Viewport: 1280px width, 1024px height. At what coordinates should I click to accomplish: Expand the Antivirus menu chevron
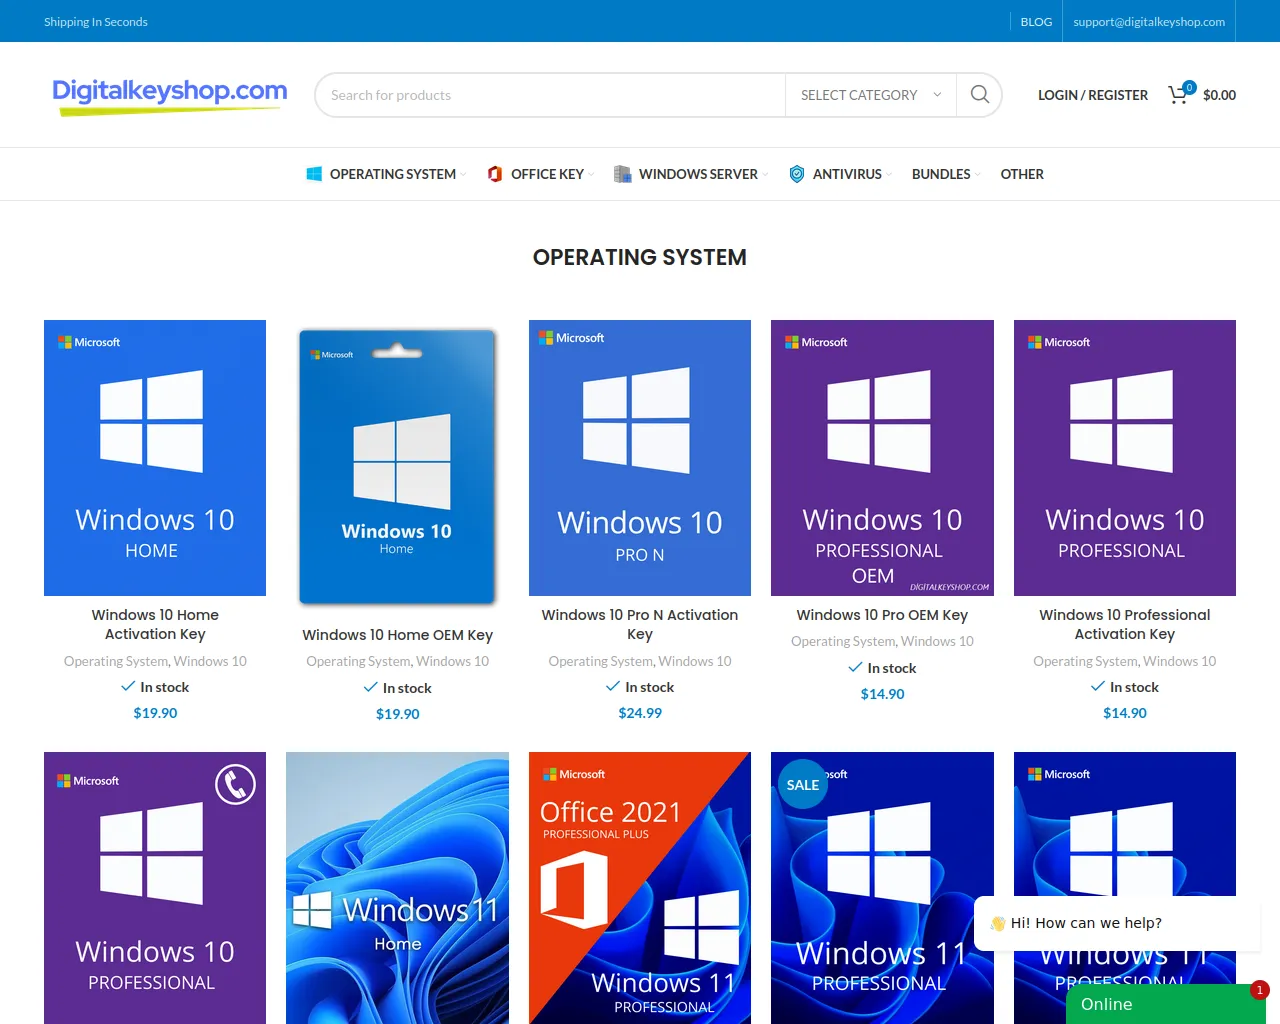pos(890,175)
